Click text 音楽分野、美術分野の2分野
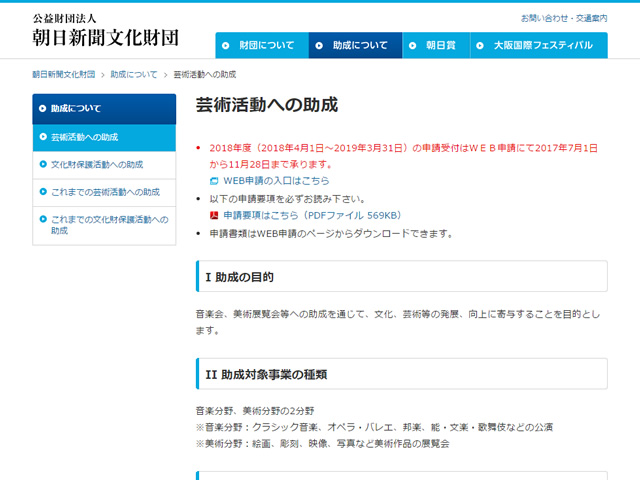 coord(255,411)
